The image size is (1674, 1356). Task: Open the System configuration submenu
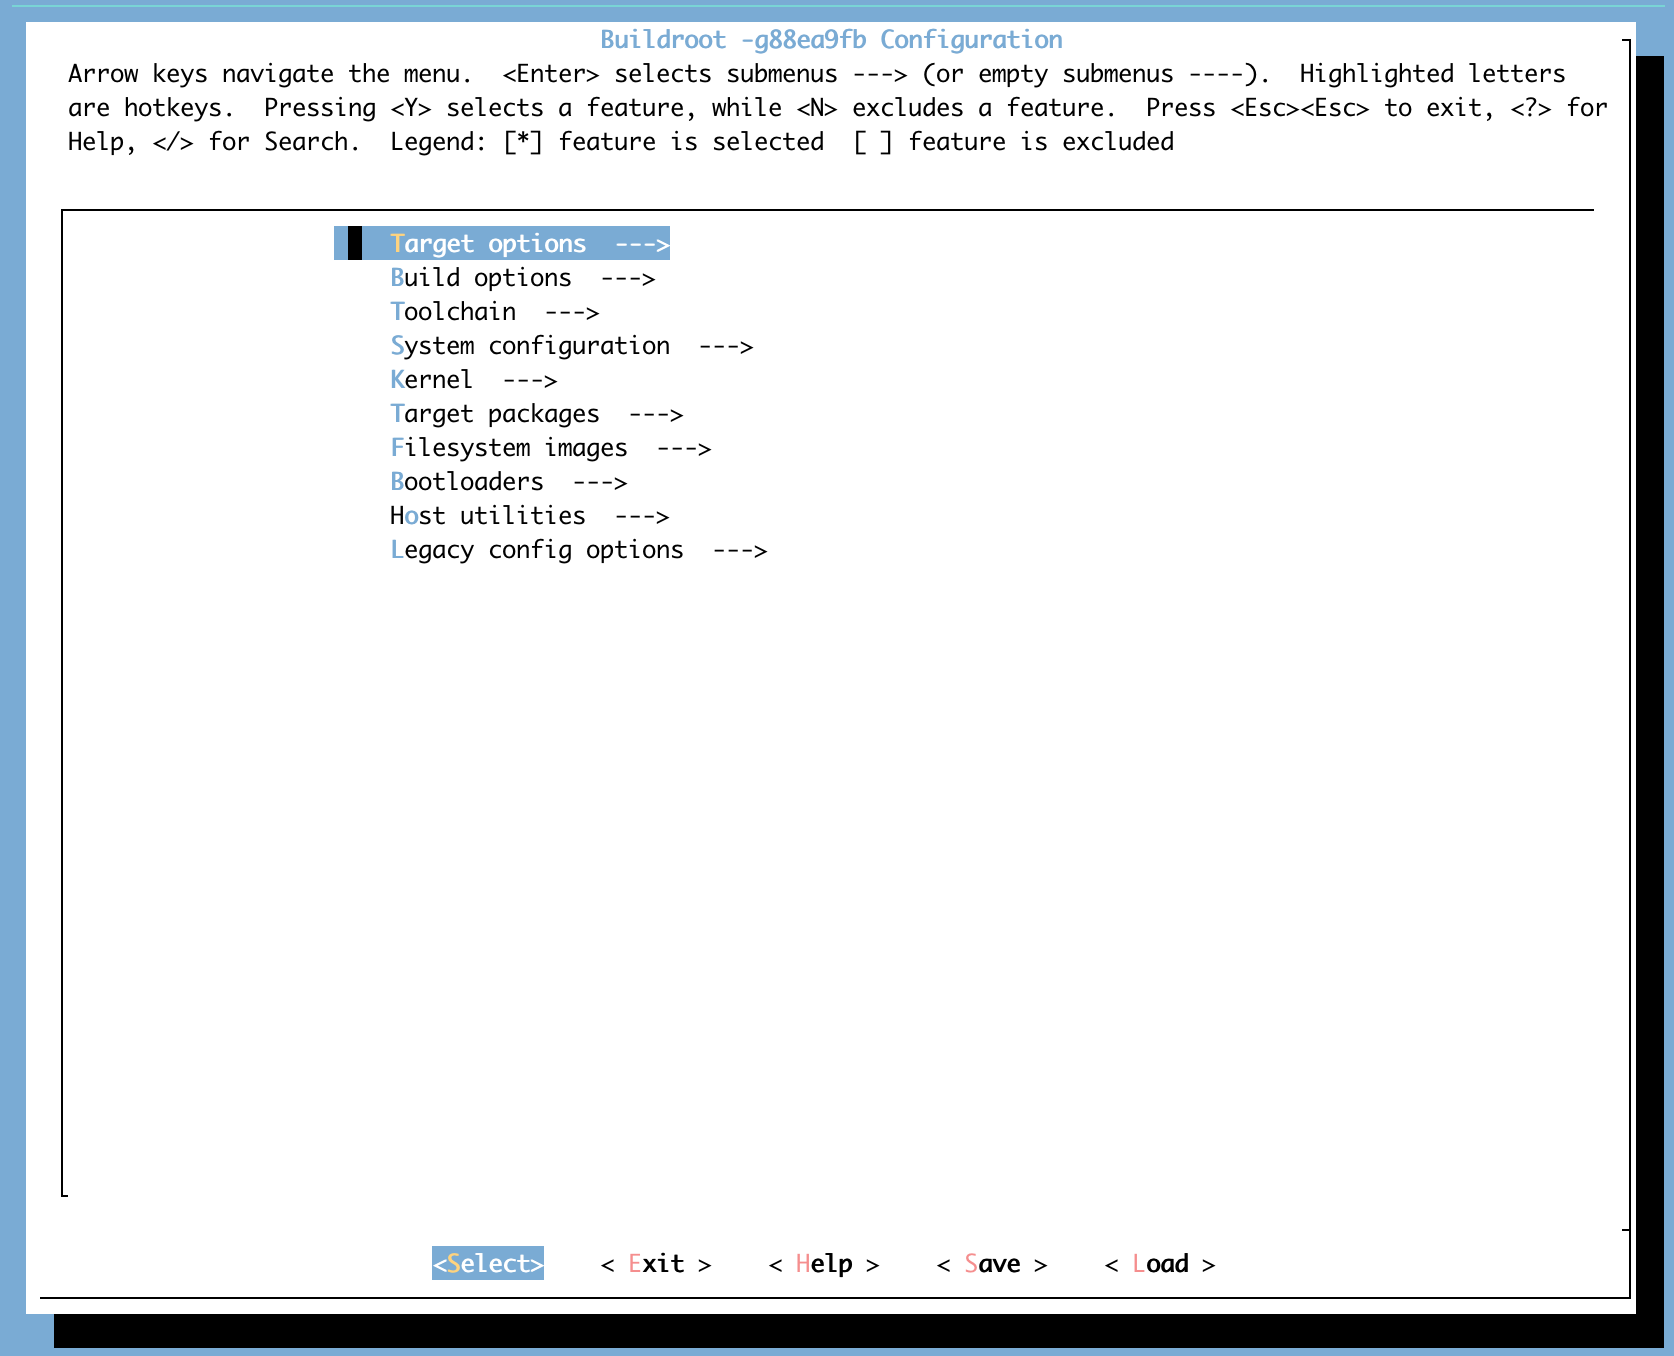click(571, 346)
